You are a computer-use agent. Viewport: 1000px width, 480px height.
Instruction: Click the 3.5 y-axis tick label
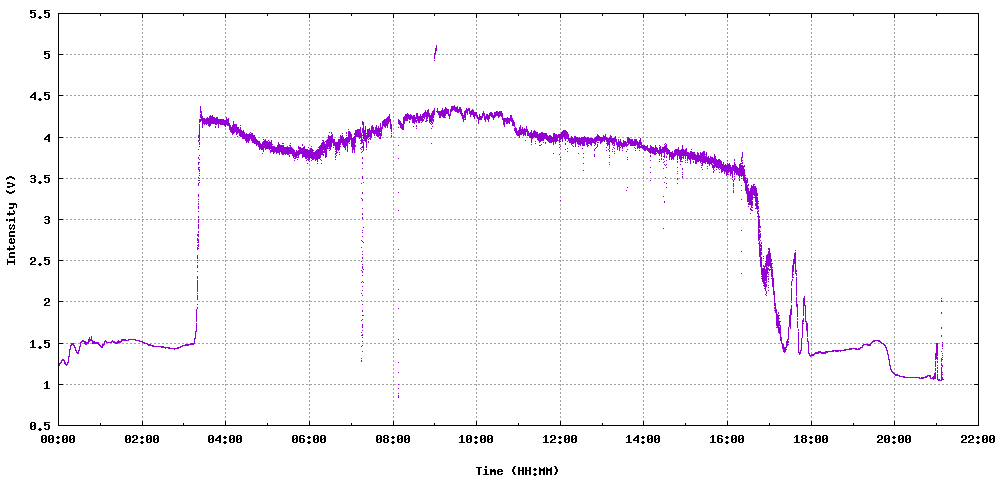[x=40, y=178]
